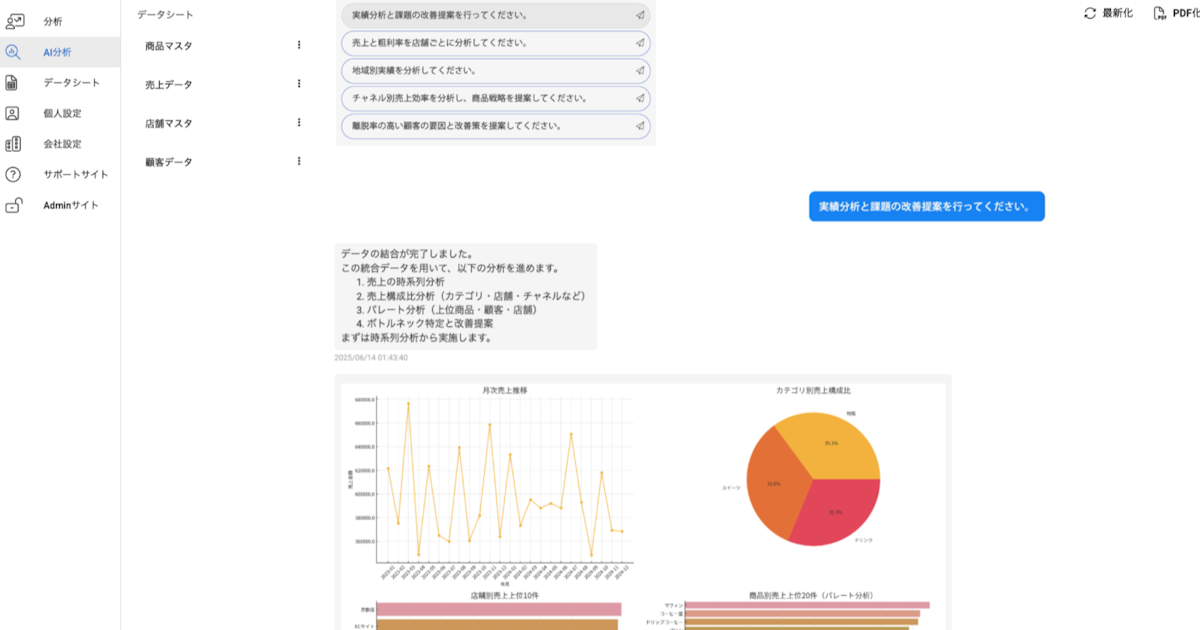Export the page with the PDF化 button
This screenshot has height=630, width=1200.
coord(1175,13)
